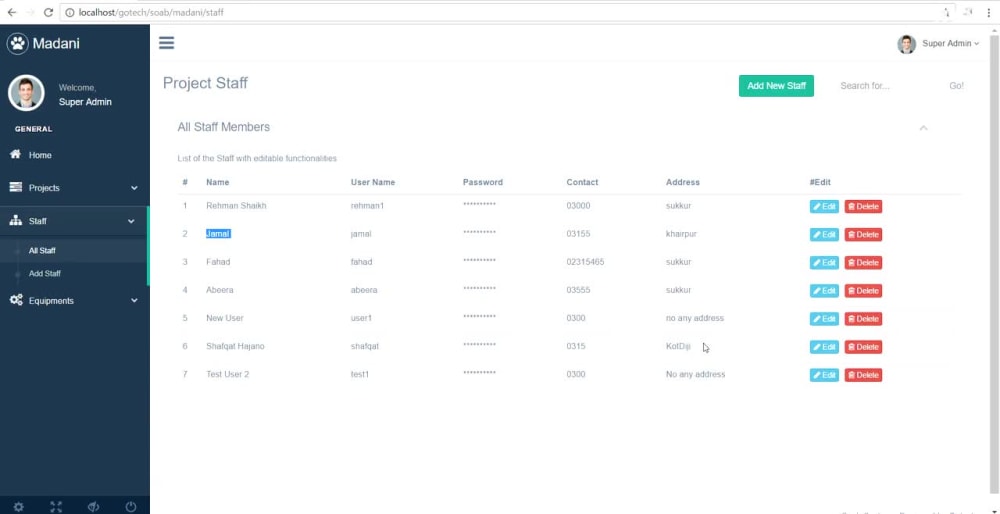
Task: Collapse All Staff Members panel chevron
Action: (923, 128)
